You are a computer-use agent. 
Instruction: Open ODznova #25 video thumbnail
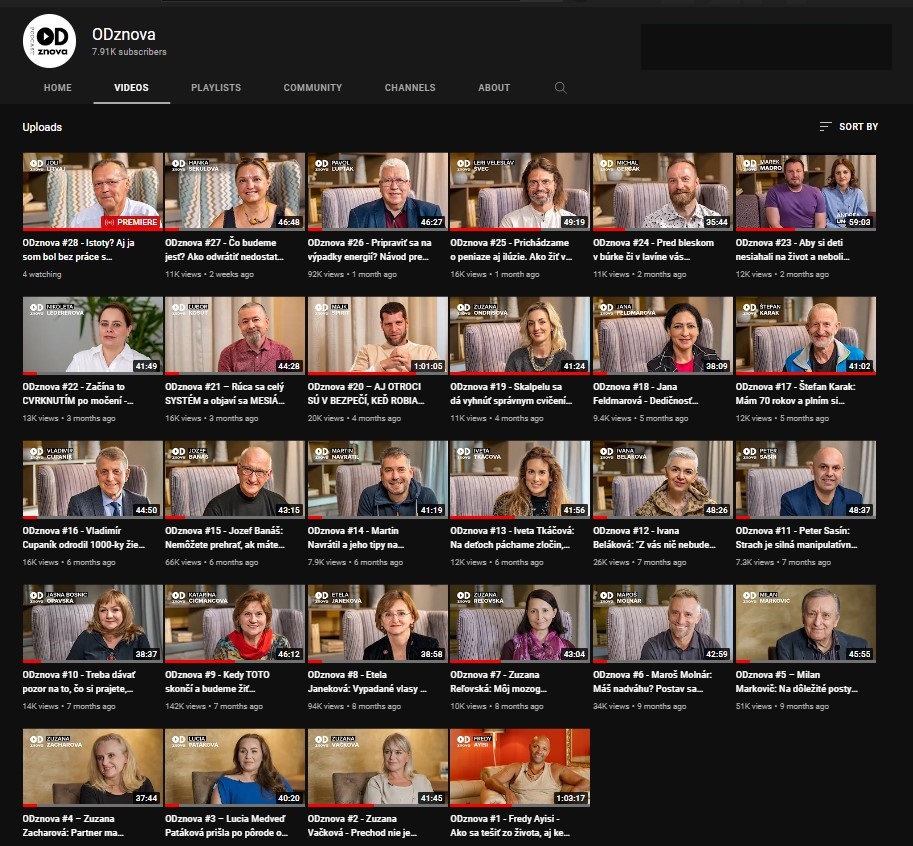520,192
